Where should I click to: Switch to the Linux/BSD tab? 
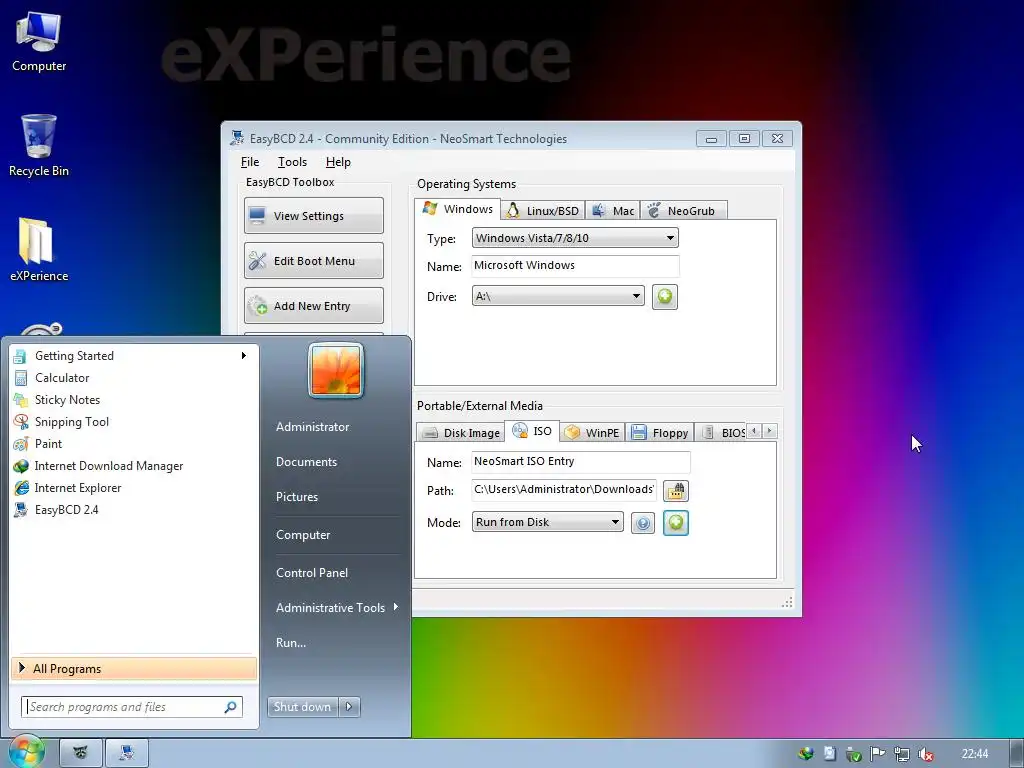point(543,210)
